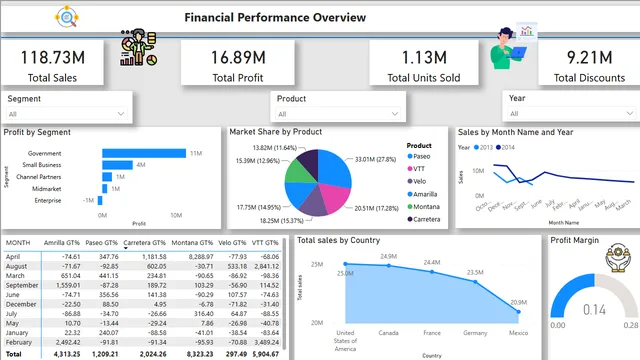Click the pink 20.51M pie slice

[x=336, y=198]
